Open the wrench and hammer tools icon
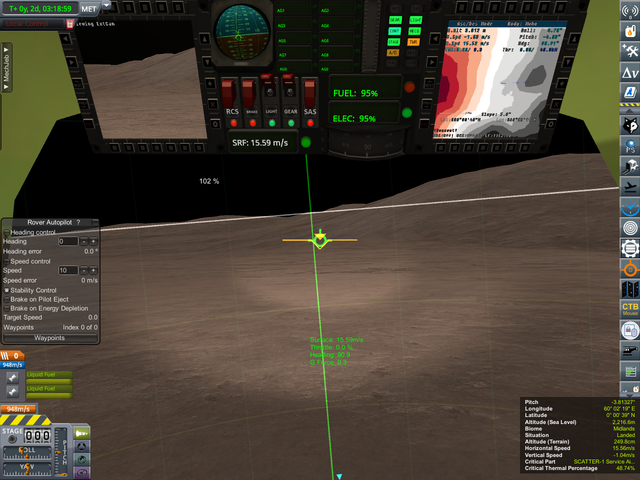 630,51
